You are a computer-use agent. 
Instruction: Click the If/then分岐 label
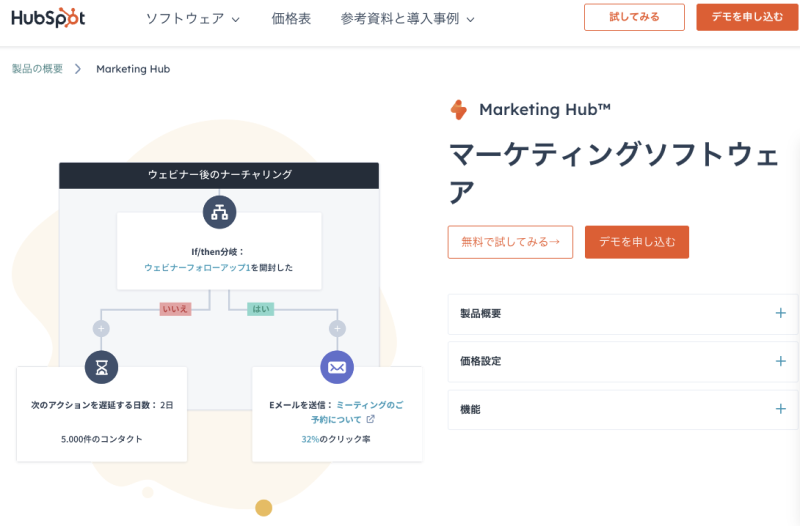click(218, 252)
